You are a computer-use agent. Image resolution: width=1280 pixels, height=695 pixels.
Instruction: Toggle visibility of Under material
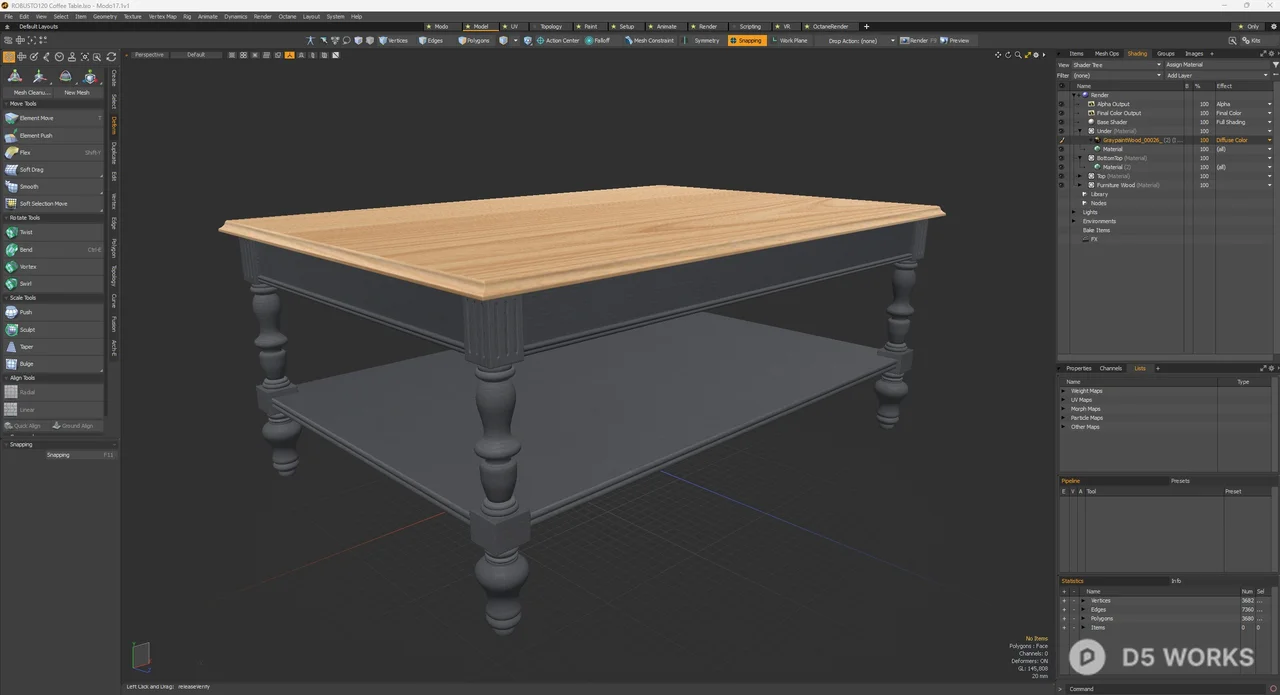click(1062, 131)
